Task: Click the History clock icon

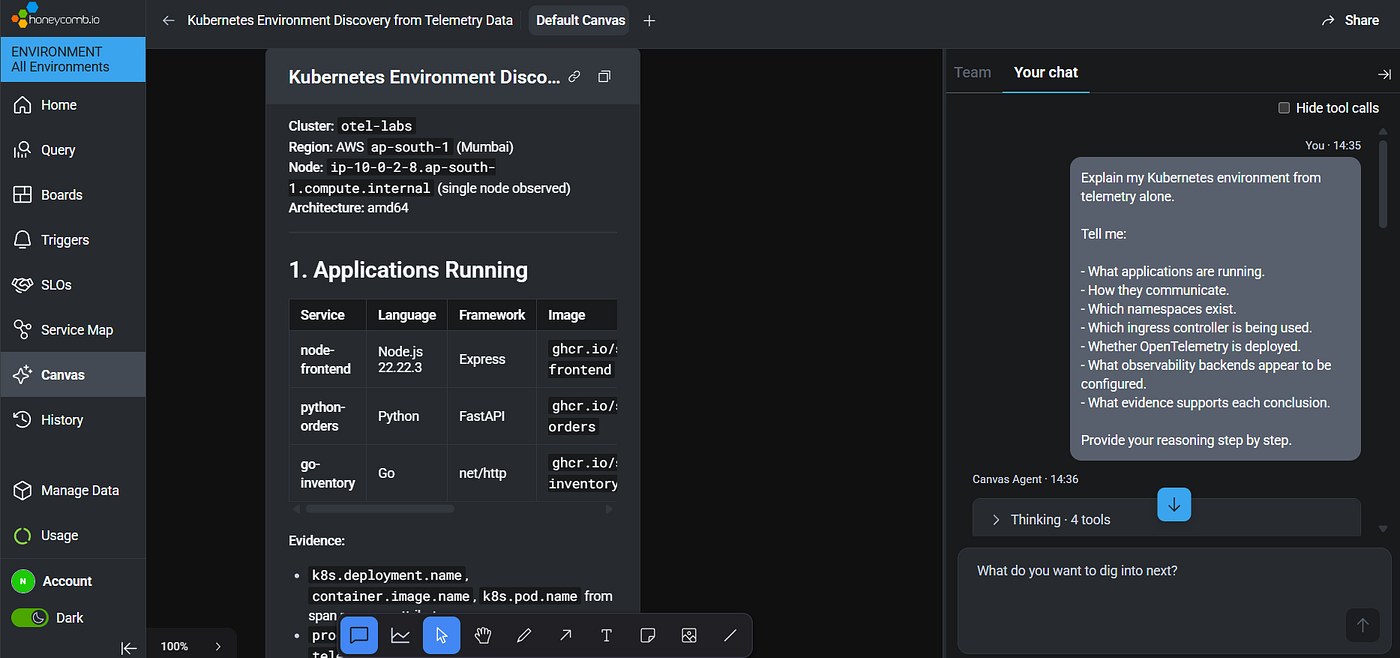Action: point(22,420)
